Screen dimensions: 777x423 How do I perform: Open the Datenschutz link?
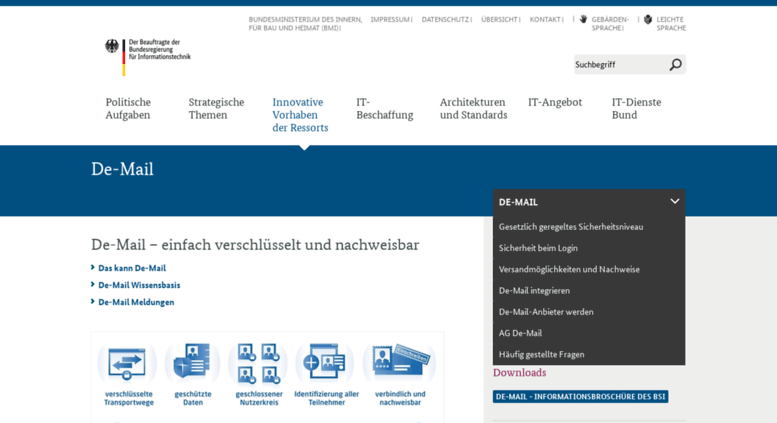point(446,19)
